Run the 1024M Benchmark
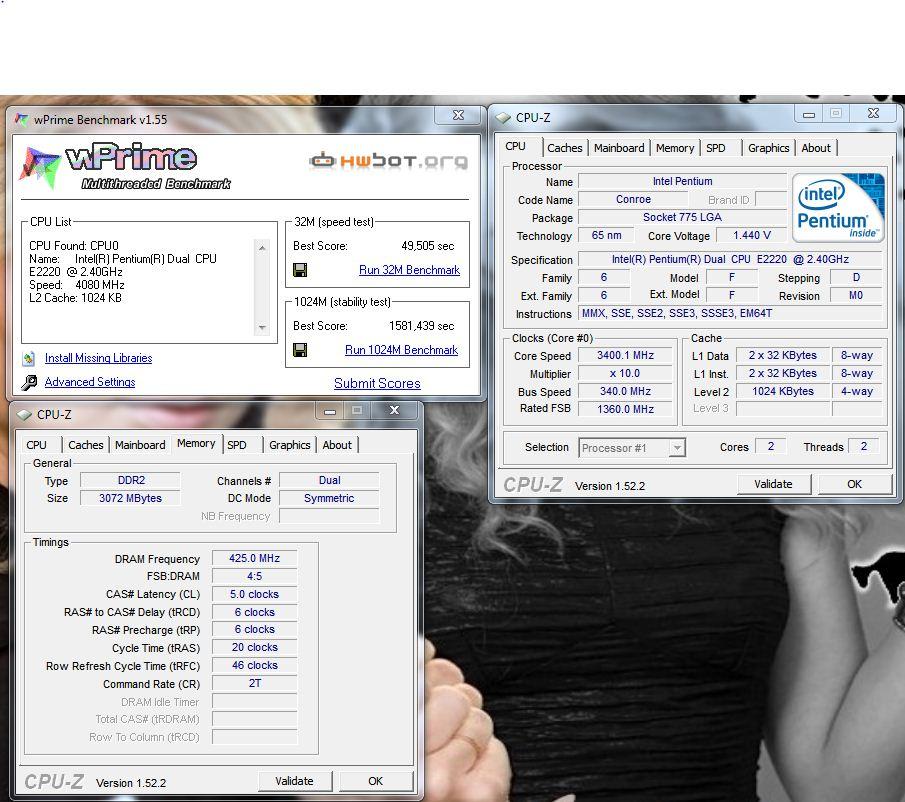This screenshot has width=905, height=802. 401,350
